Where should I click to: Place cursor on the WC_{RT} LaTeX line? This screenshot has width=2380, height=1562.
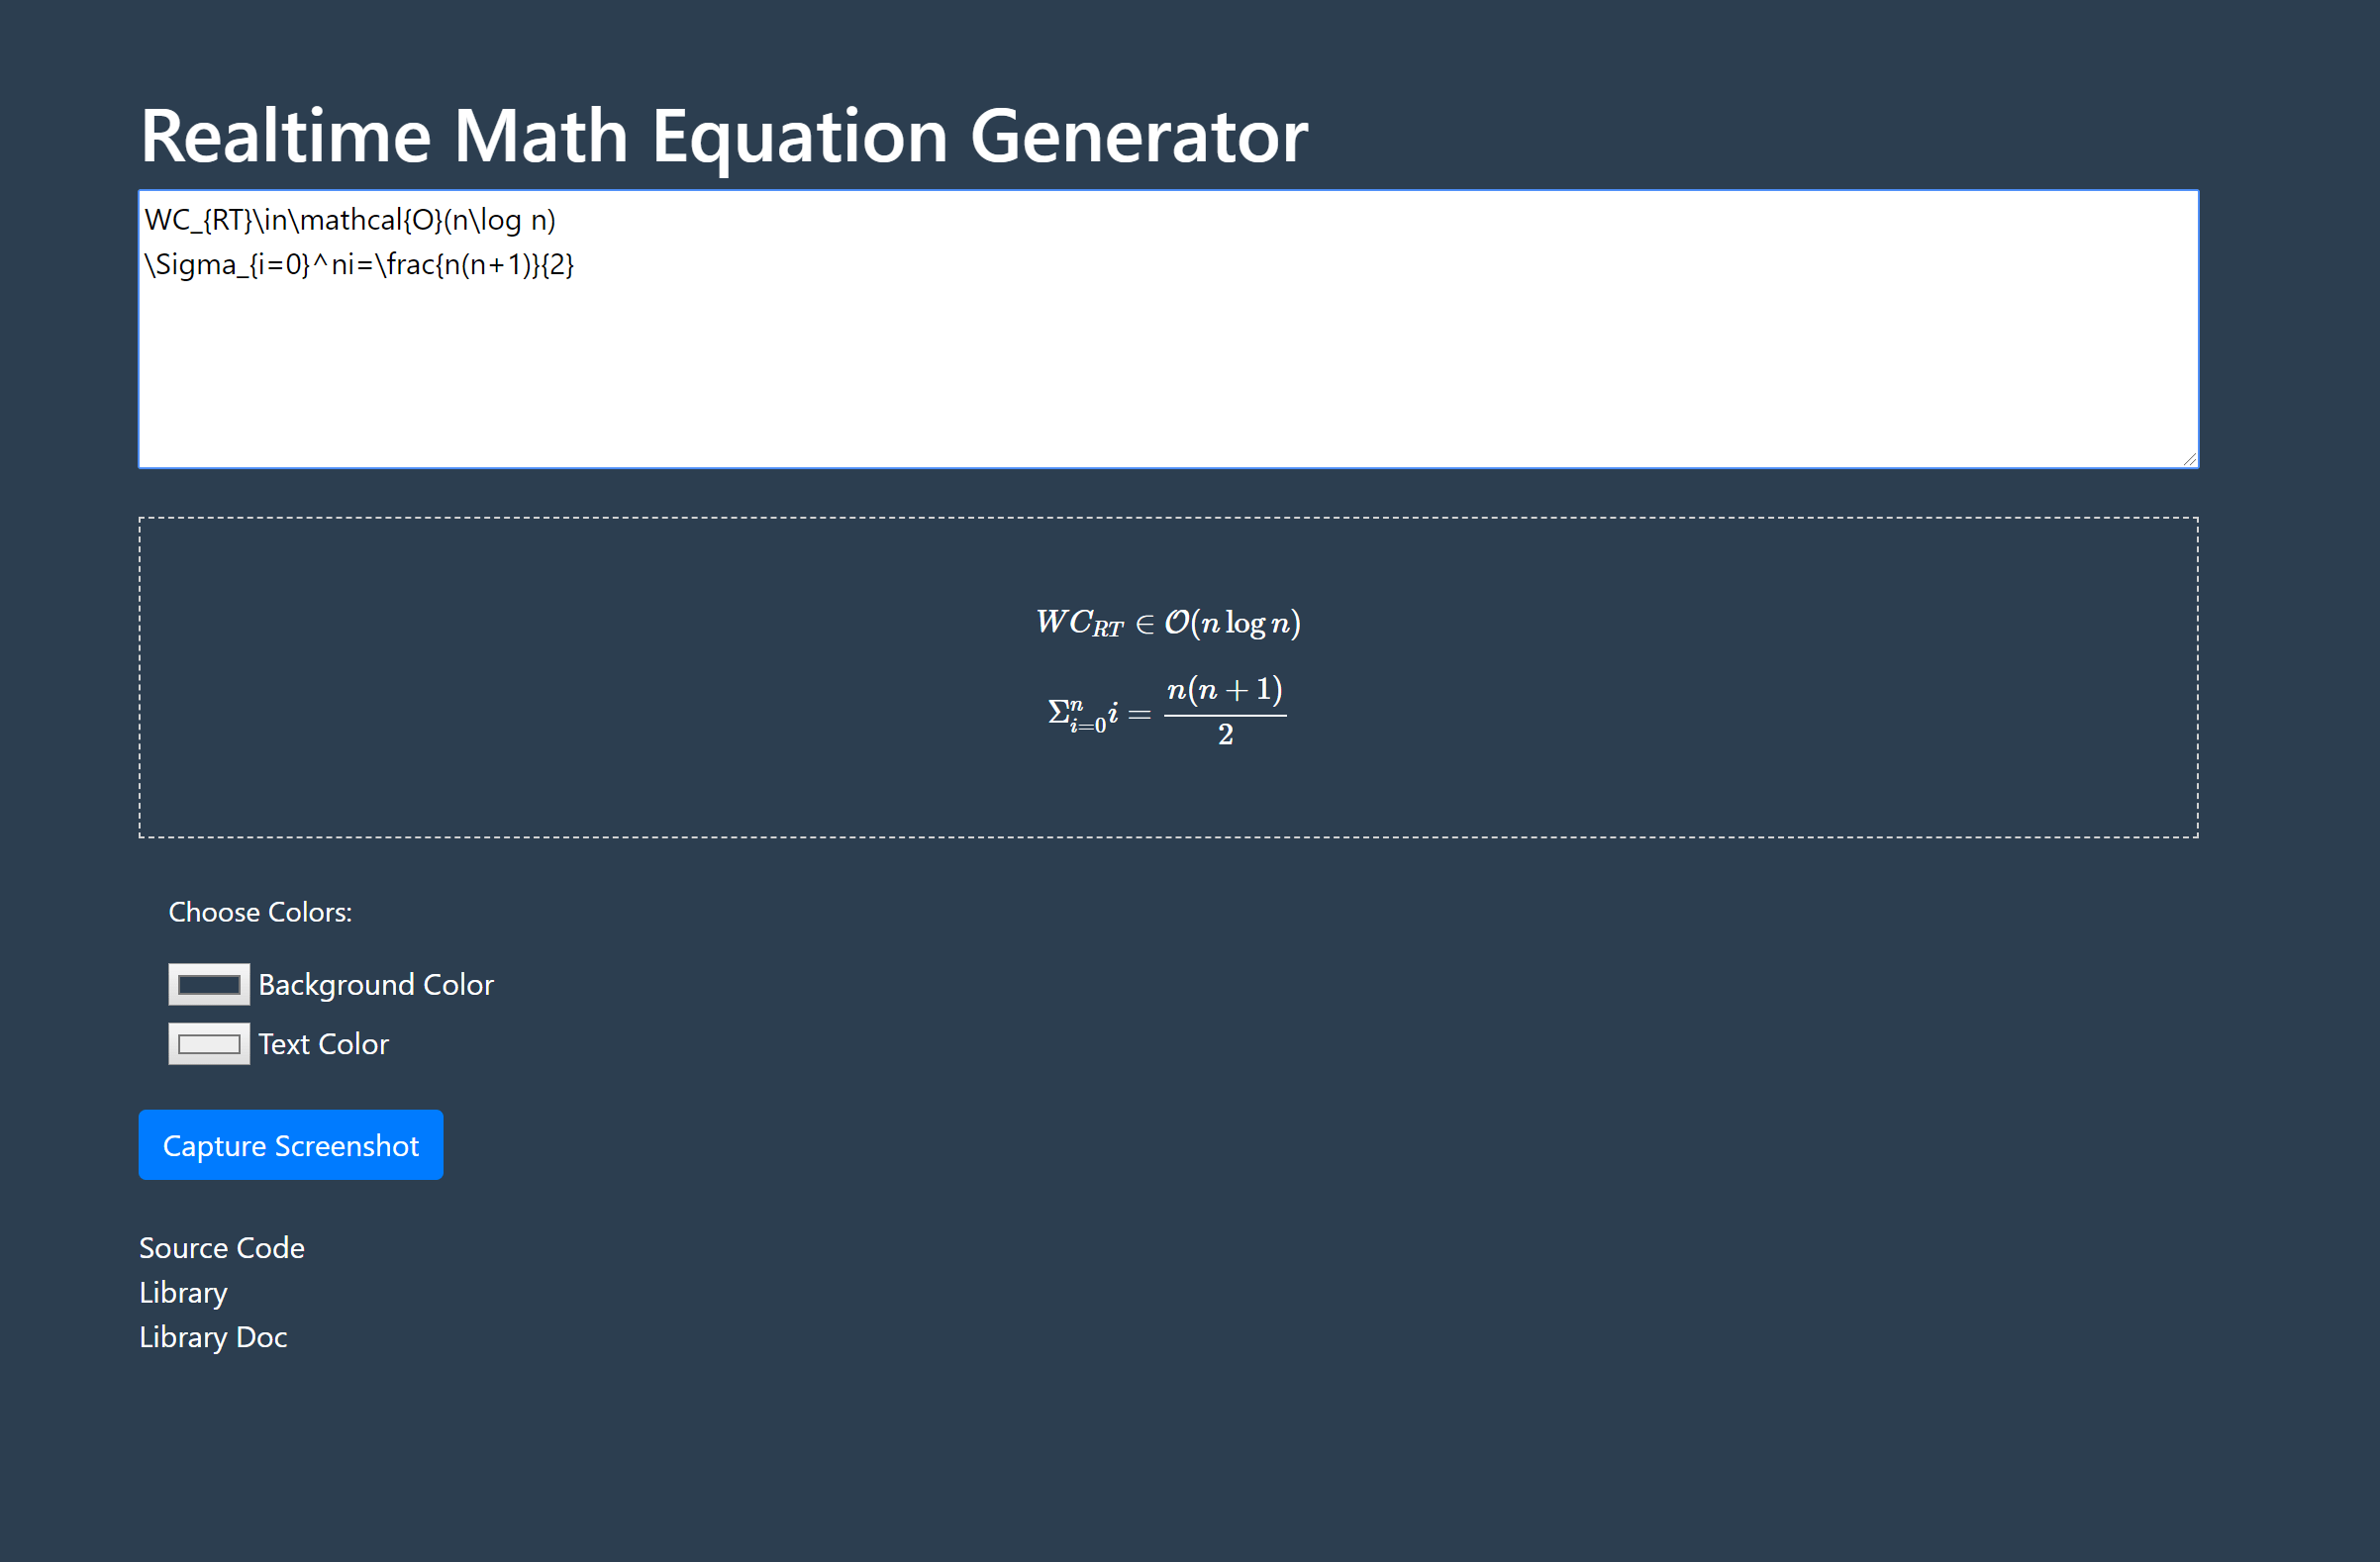[350, 219]
